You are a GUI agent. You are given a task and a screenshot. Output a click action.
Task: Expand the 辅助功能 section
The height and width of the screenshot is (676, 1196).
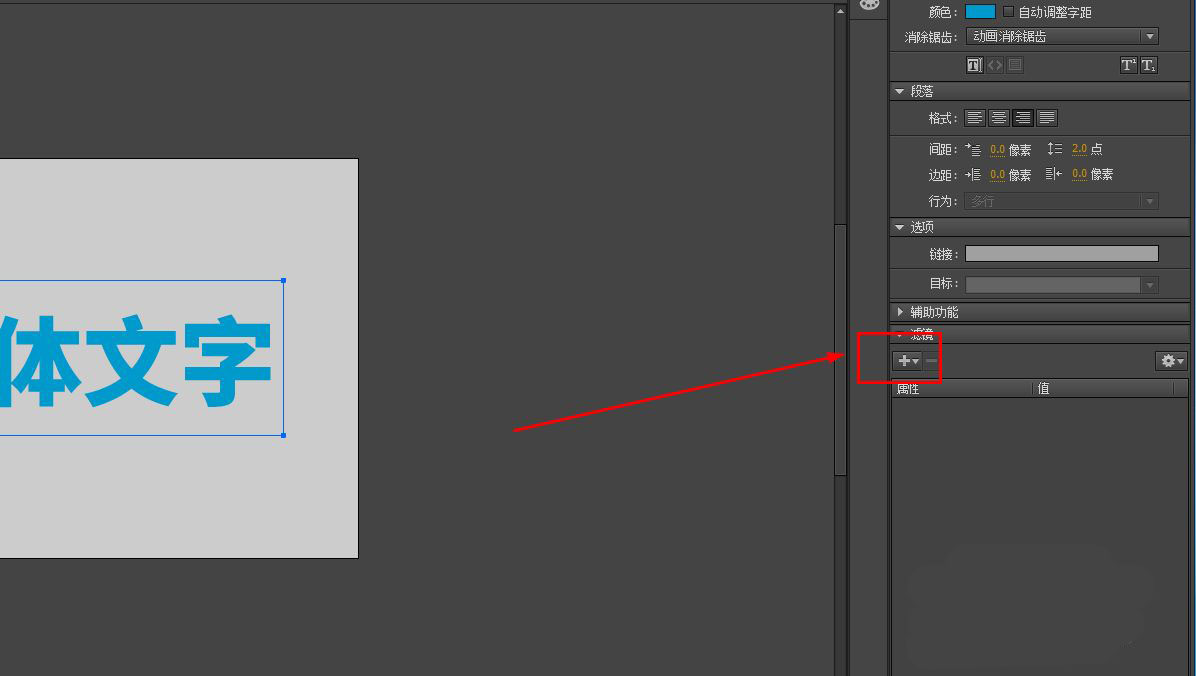pyautogui.click(x=900, y=312)
